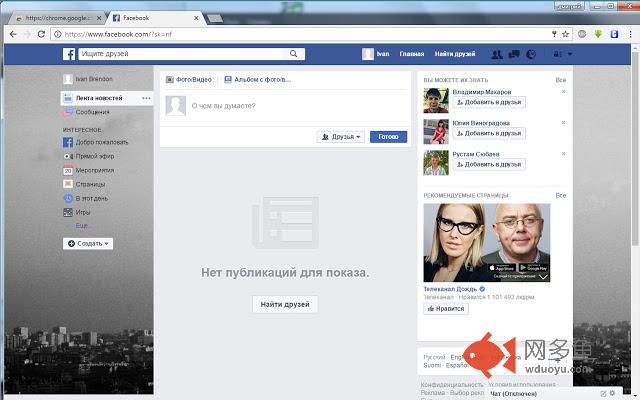The width and height of the screenshot is (640, 400).
Task: Click the blue extension icon in toolbar
Action: (614, 34)
